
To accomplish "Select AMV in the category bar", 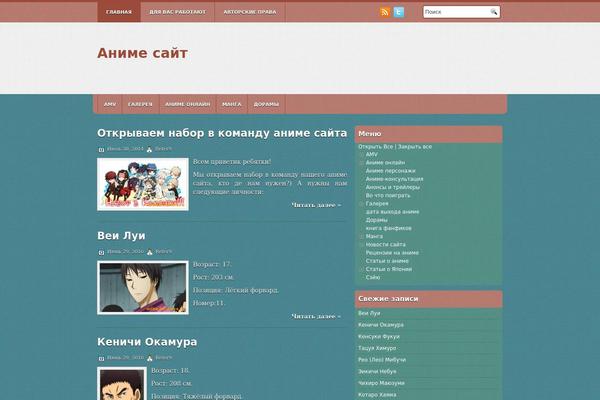I will (110, 104).
